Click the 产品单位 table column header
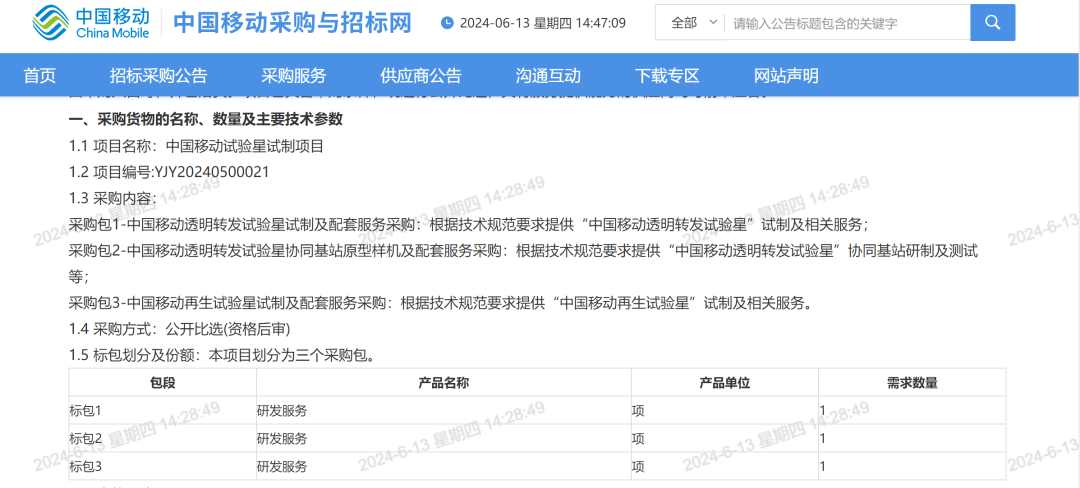1080x488 pixels. [x=725, y=383]
